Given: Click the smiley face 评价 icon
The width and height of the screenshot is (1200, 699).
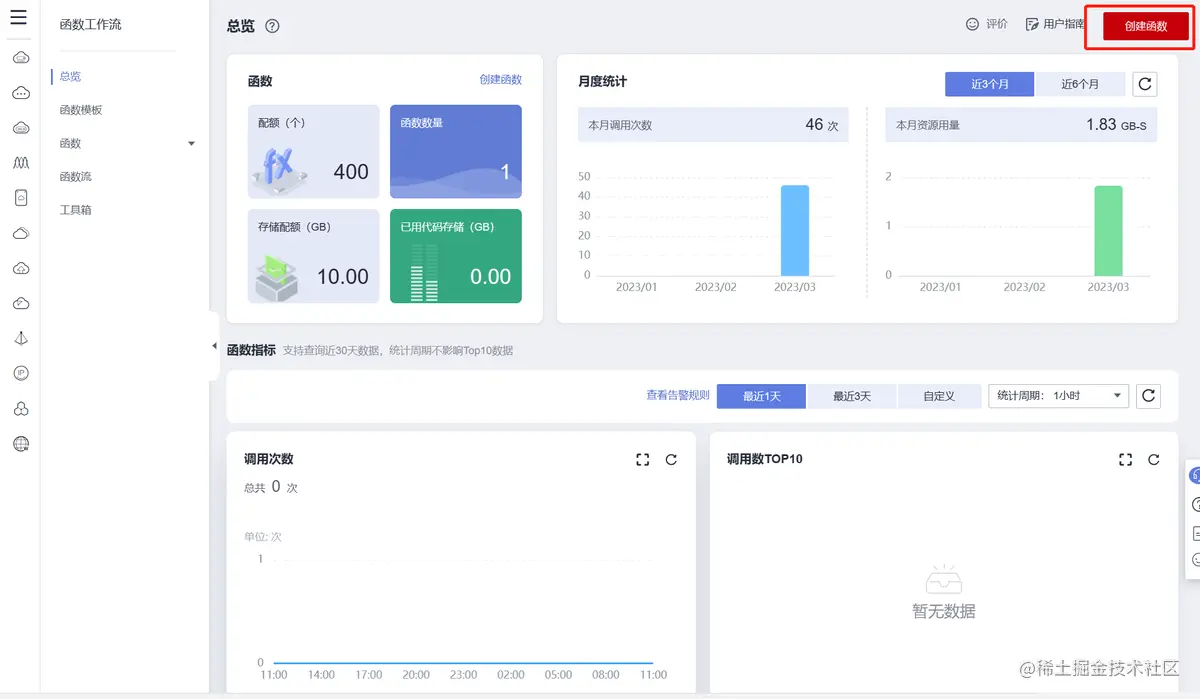Looking at the screenshot, I should tap(972, 24).
